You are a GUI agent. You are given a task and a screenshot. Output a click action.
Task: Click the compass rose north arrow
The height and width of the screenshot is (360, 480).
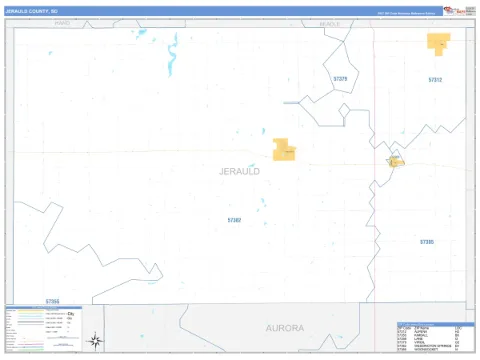[x=95, y=341]
